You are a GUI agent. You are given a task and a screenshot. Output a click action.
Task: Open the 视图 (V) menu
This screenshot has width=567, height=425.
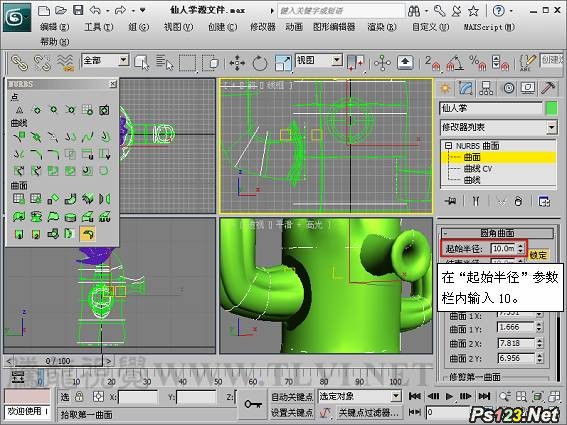pyautogui.click(x=178, y=27)
